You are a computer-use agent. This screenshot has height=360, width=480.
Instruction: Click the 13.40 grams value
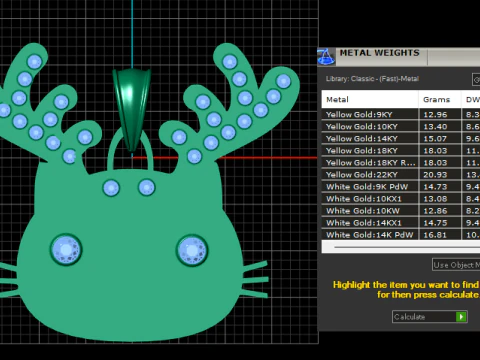[435, 127]
